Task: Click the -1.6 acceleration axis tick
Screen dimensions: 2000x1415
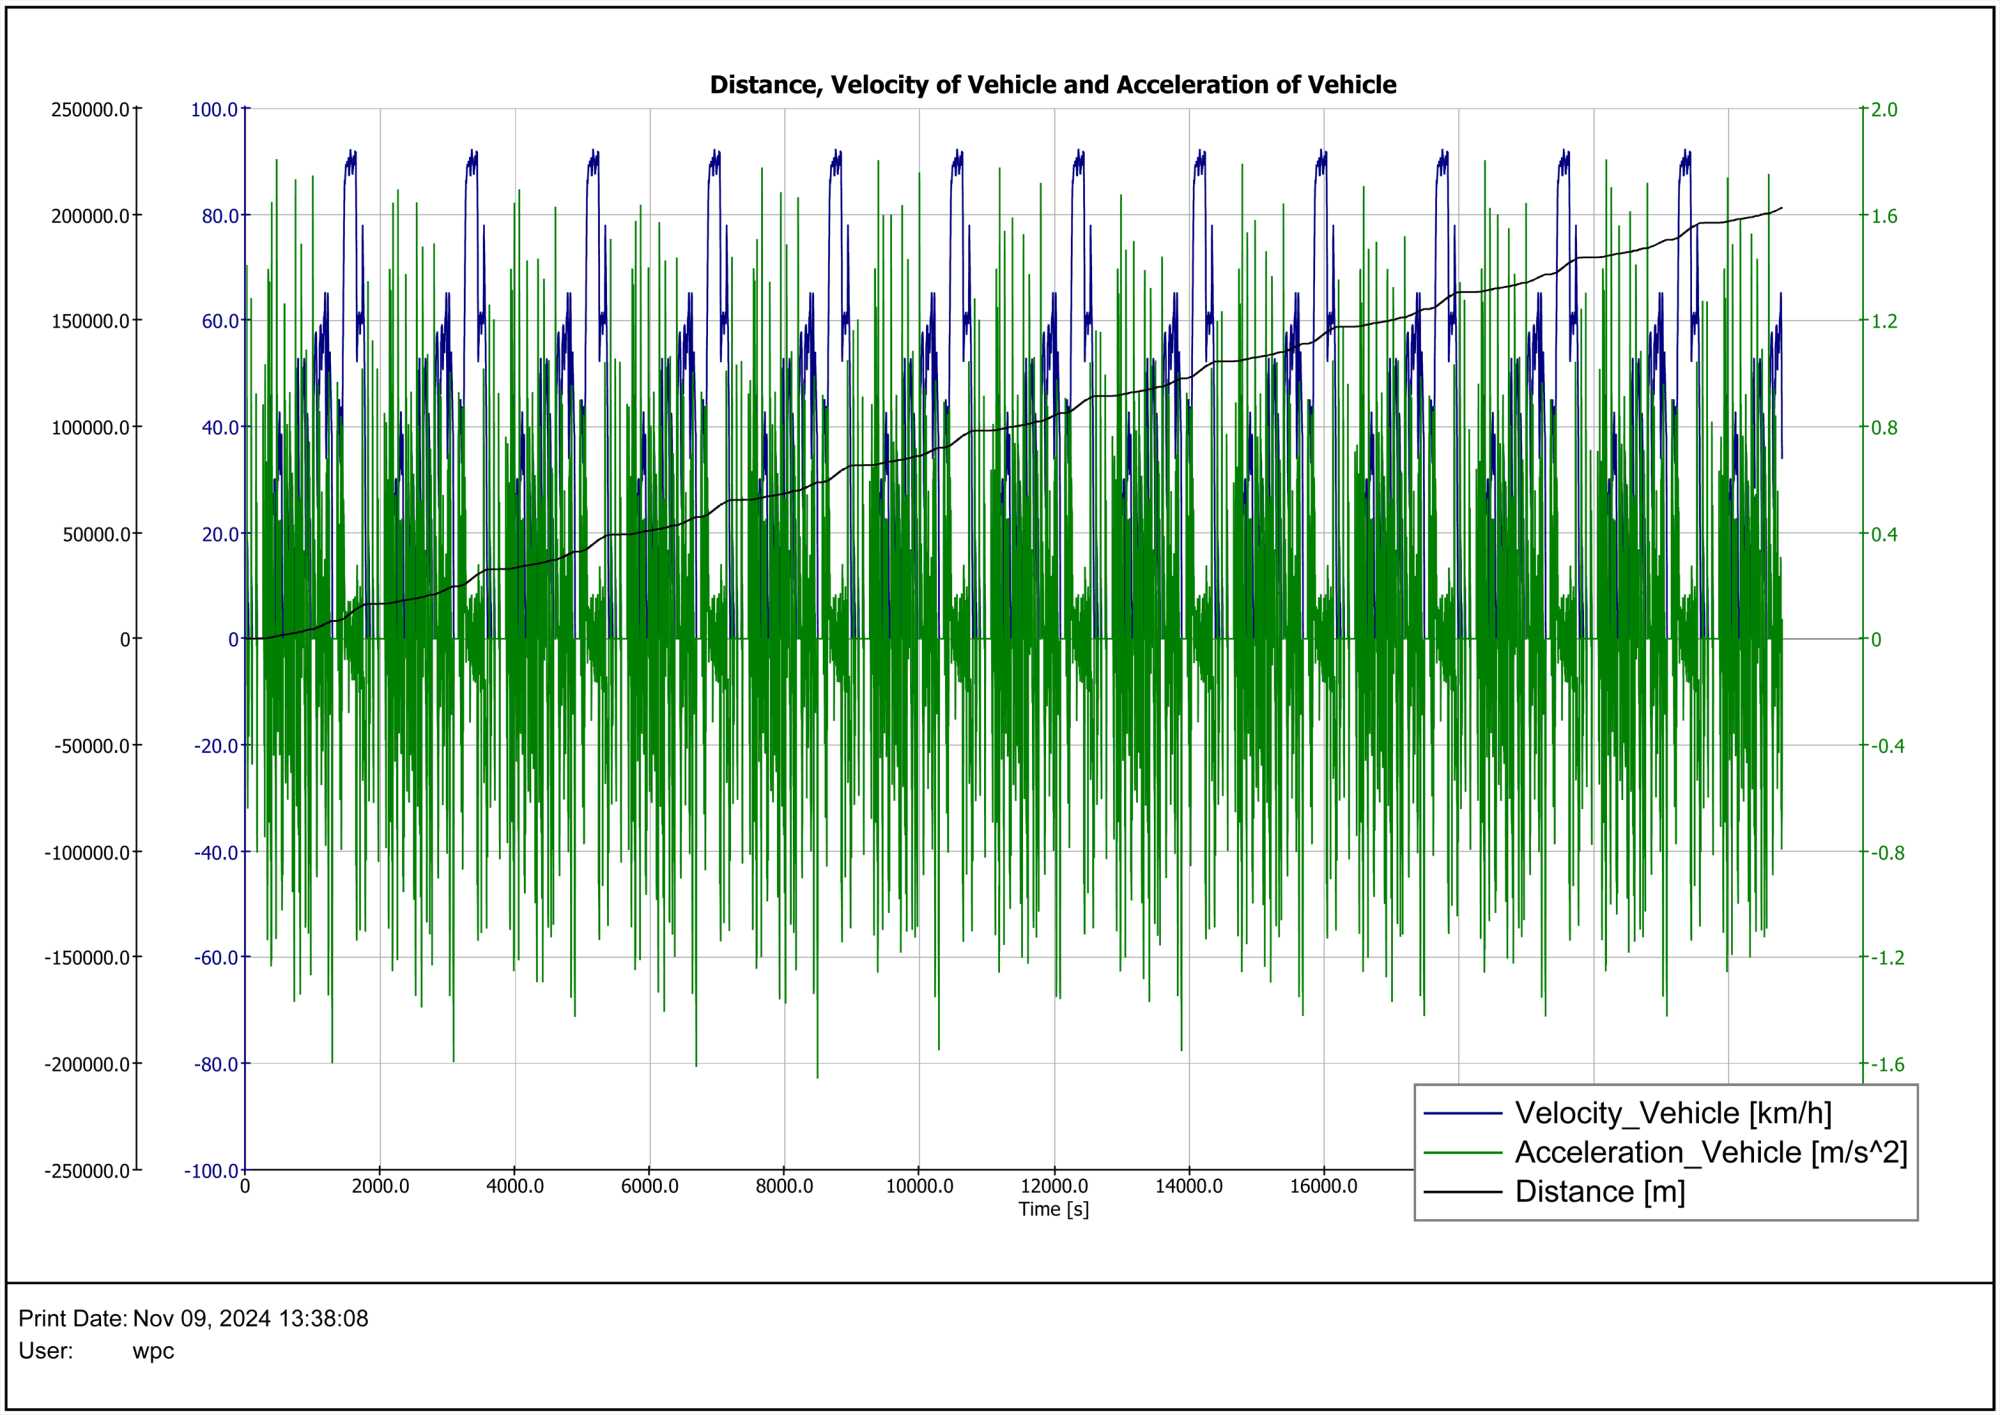Action: [1887, 1064]
